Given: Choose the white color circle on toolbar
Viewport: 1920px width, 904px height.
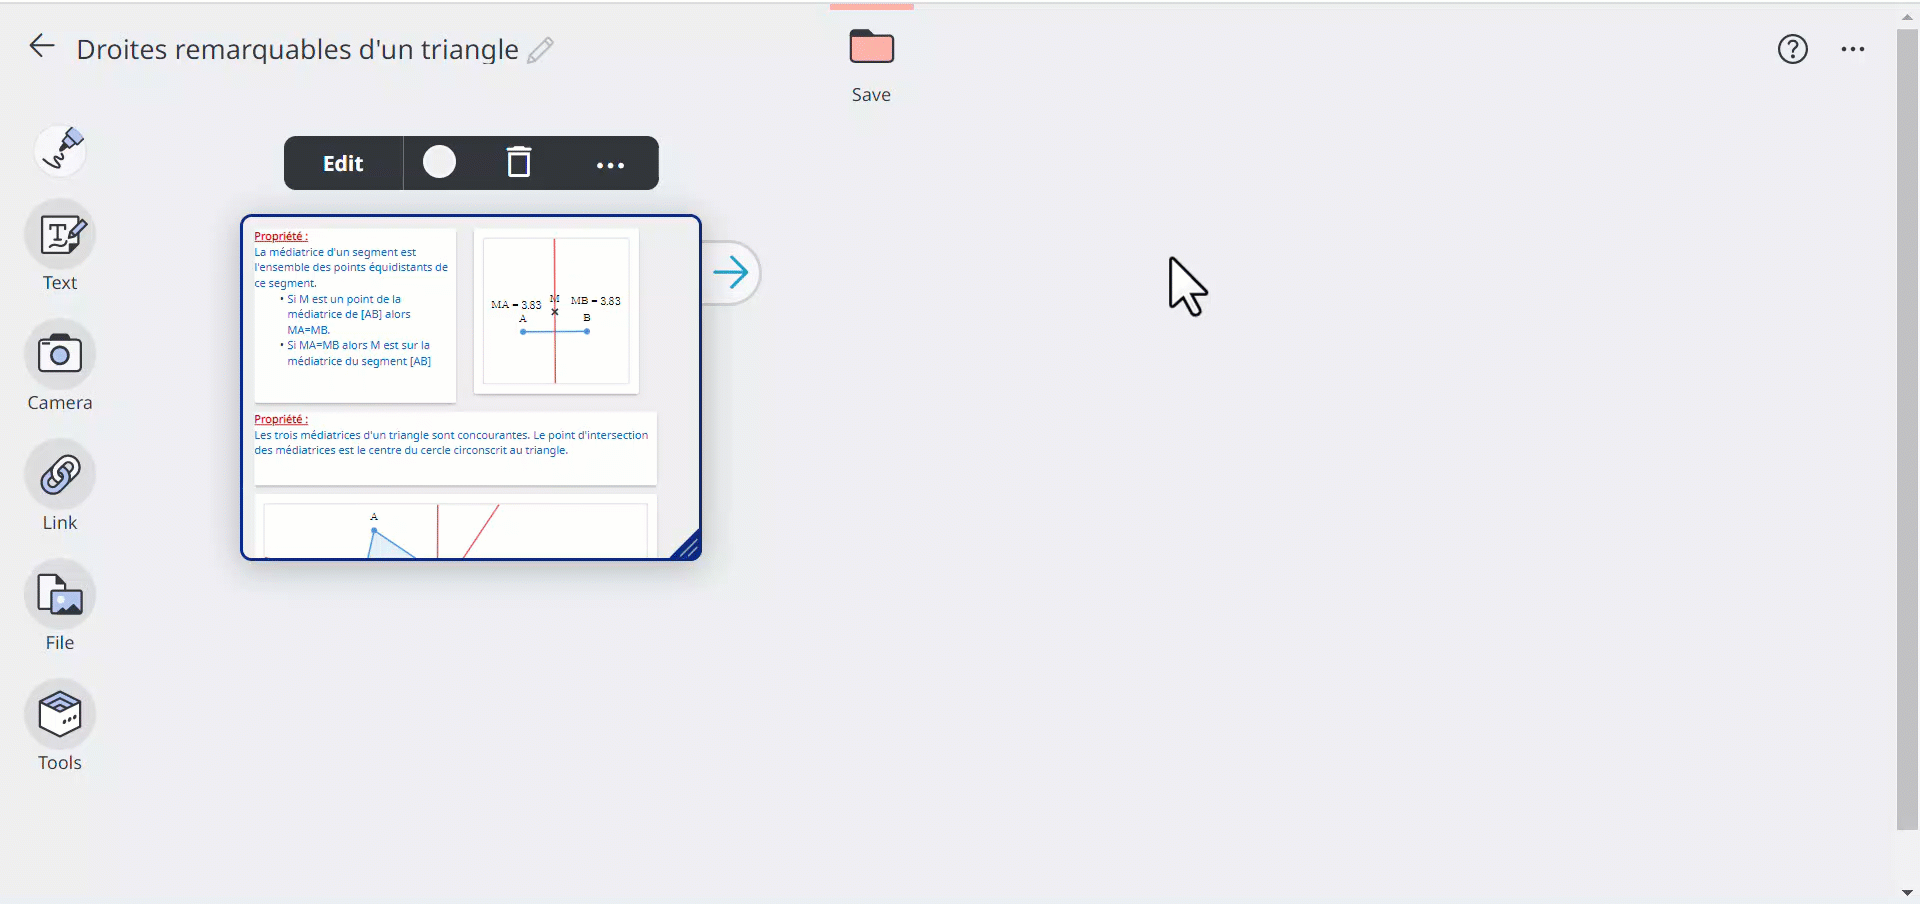Looking at the screenshot, I should pyautogui.click(x=439, y=162).
